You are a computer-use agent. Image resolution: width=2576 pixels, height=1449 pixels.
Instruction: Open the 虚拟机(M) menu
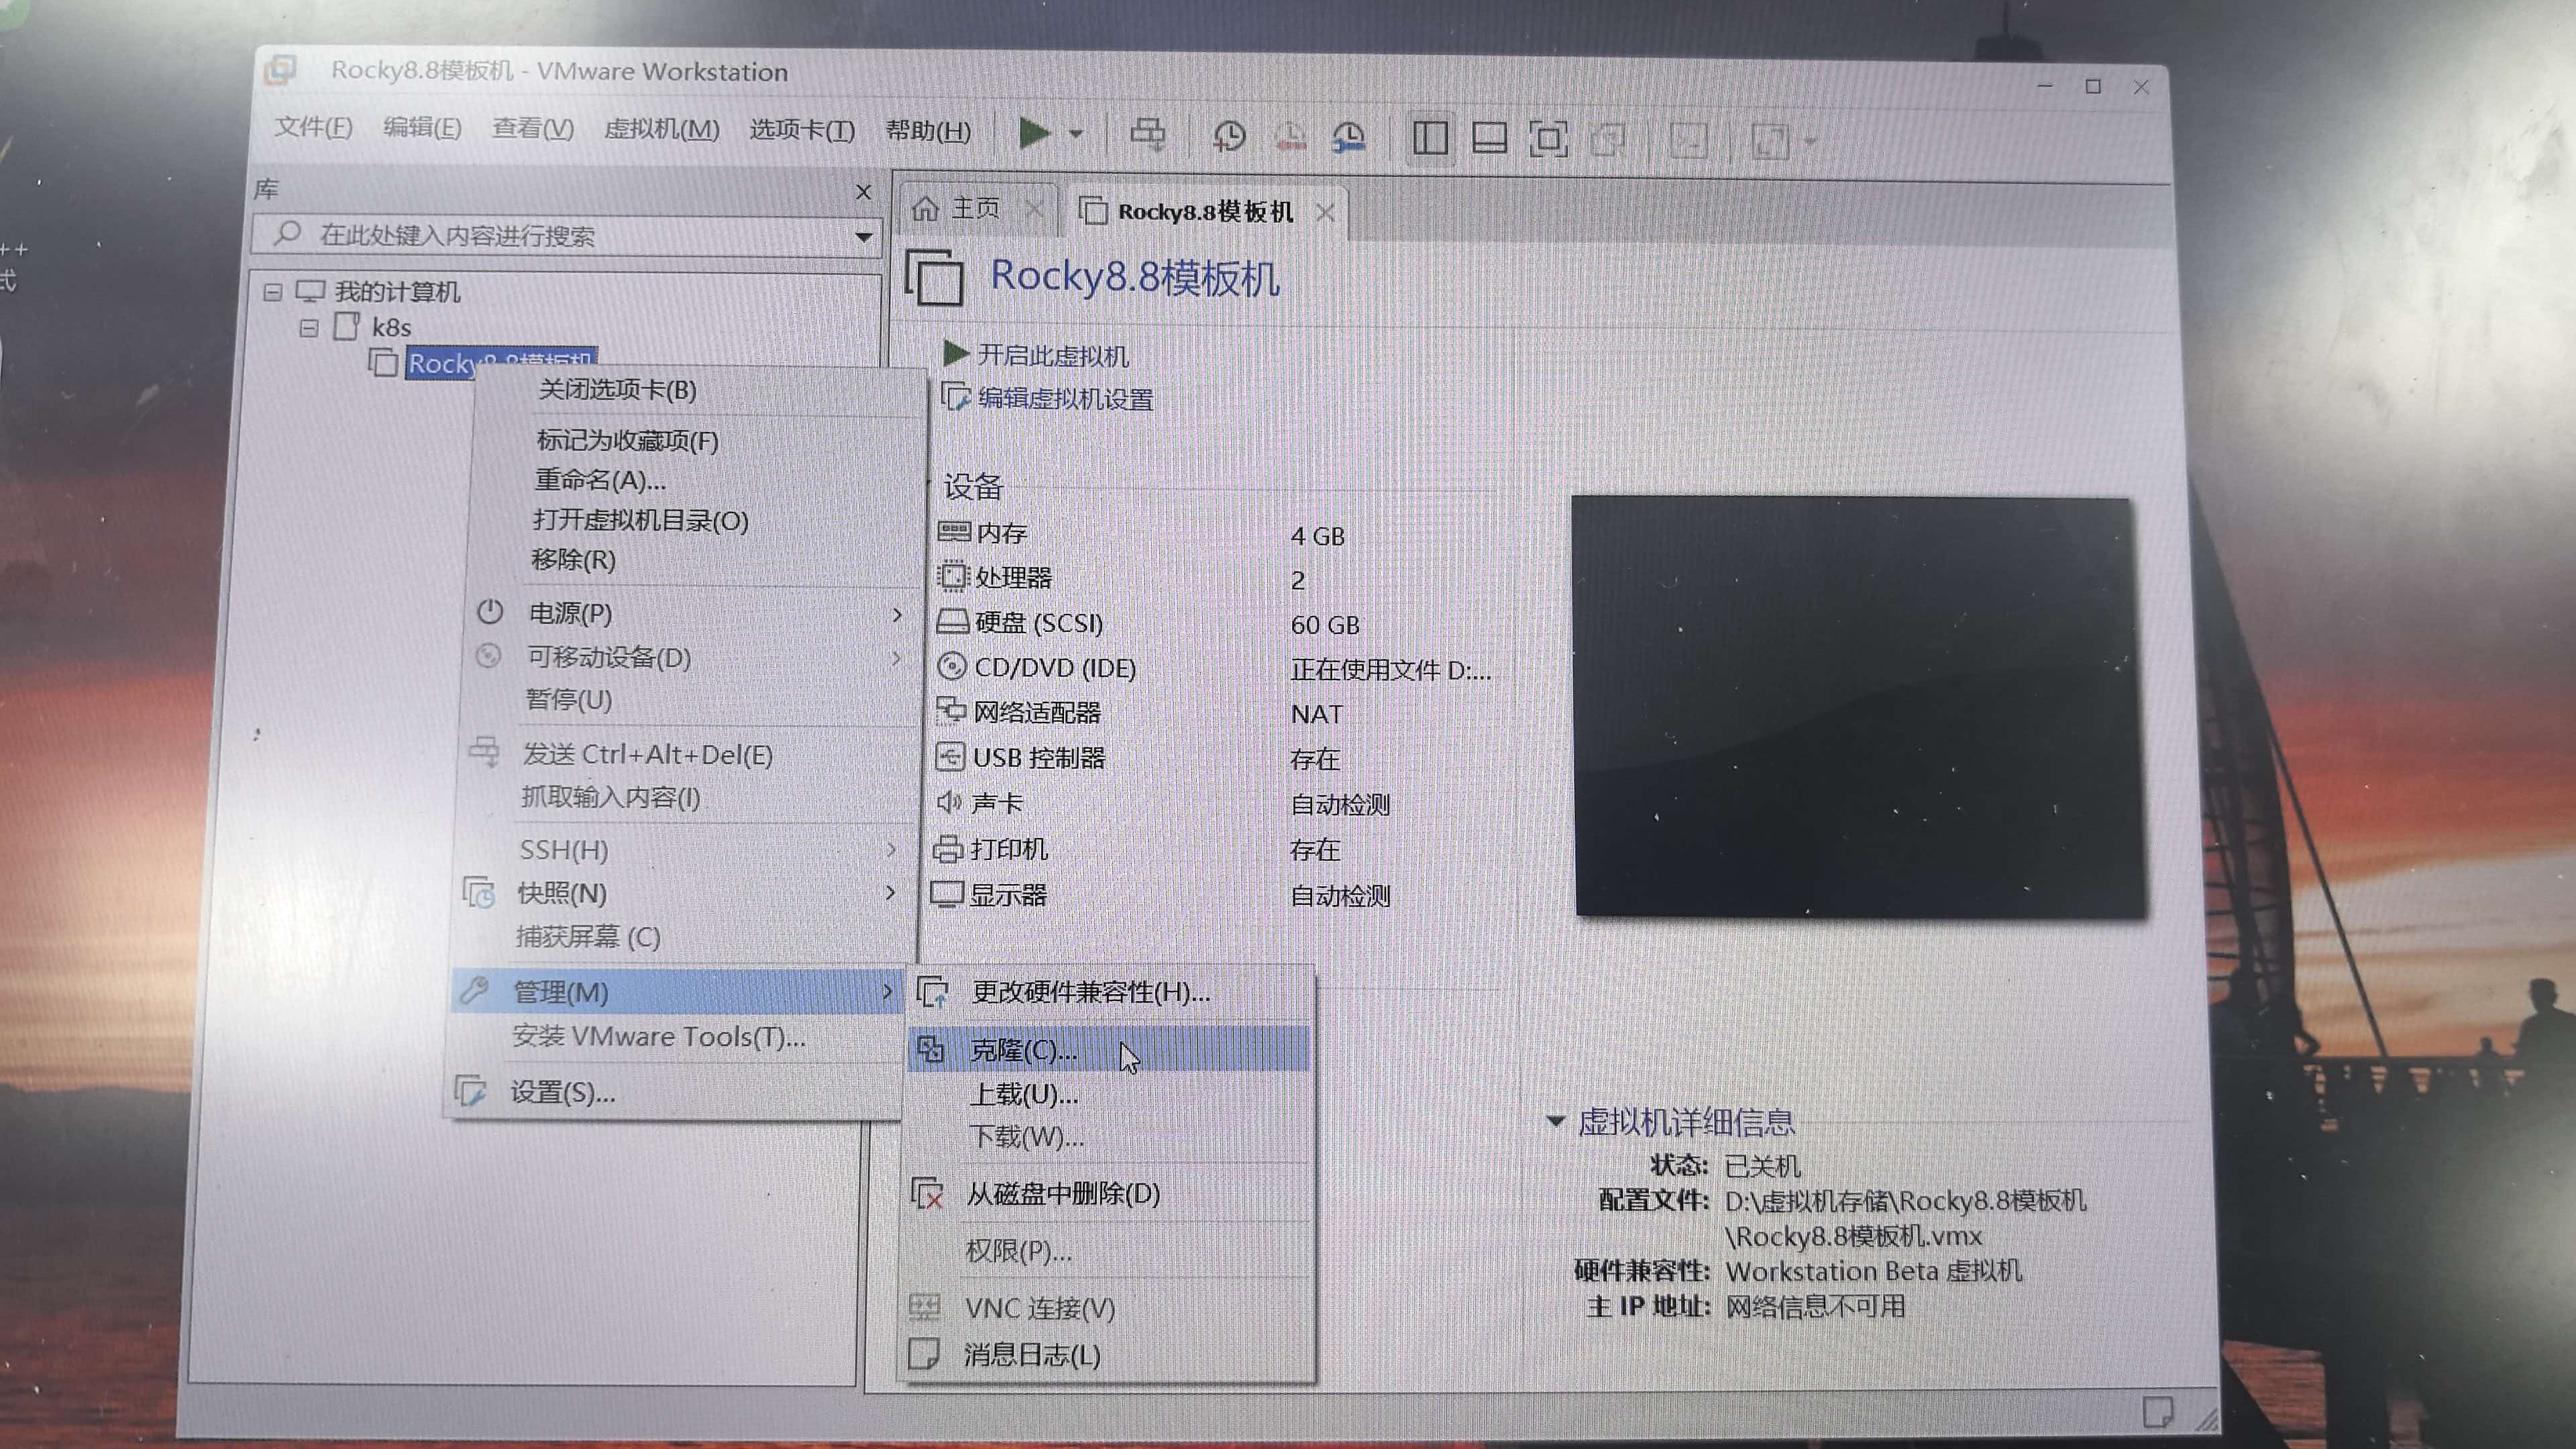click(x=662, y=130)
